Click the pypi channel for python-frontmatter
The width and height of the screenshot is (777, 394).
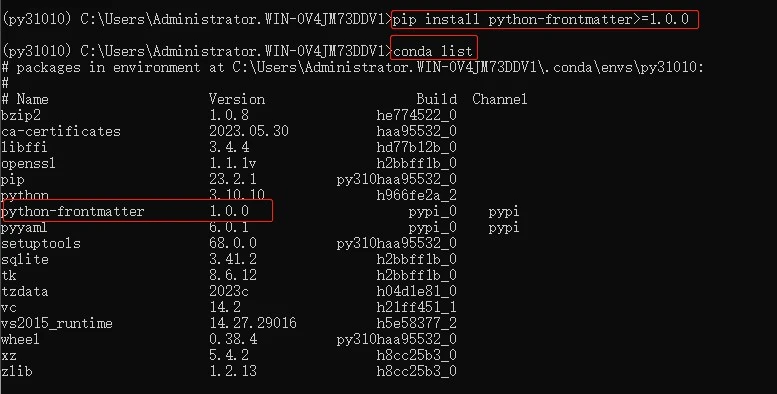504,212
